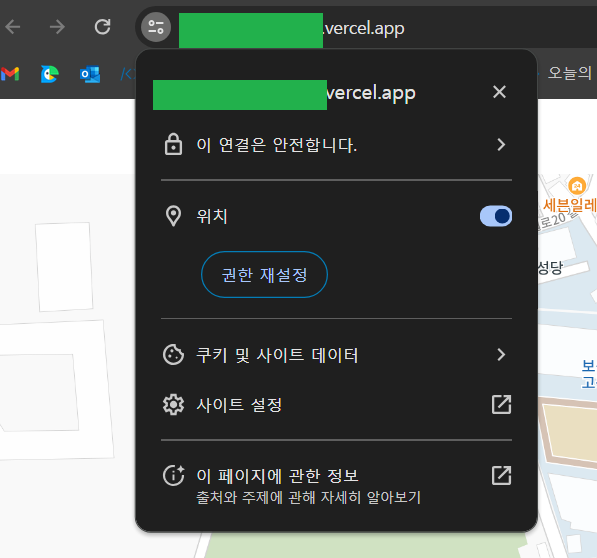The height and width of the screenshot is (558, 597).
Task: Open Outlook bookmark in bookmarks bar
Action: coord(90,74)
